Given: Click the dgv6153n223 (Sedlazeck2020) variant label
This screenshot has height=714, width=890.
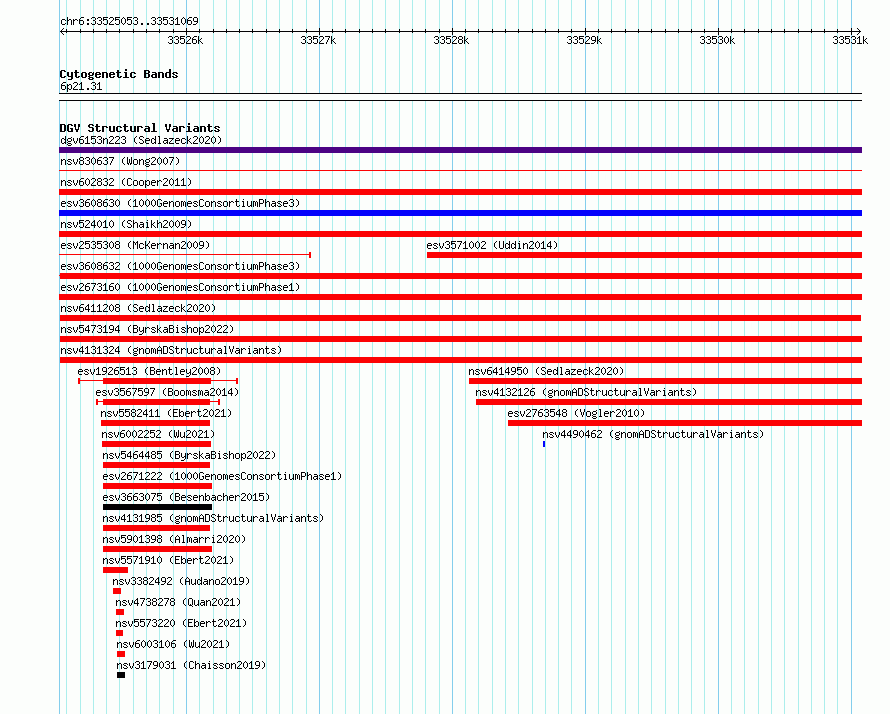Looking at the screenshot, I should click(x=141, y=140).
